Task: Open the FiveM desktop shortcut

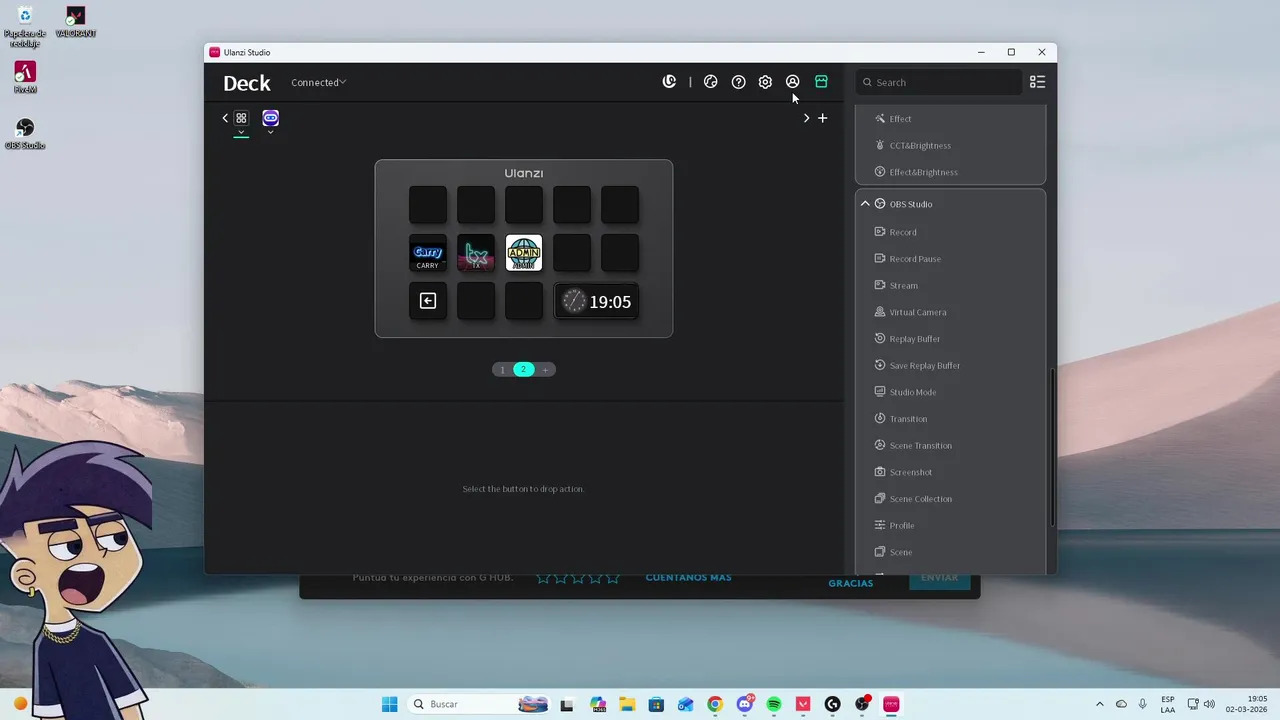Action: (25, 77)
